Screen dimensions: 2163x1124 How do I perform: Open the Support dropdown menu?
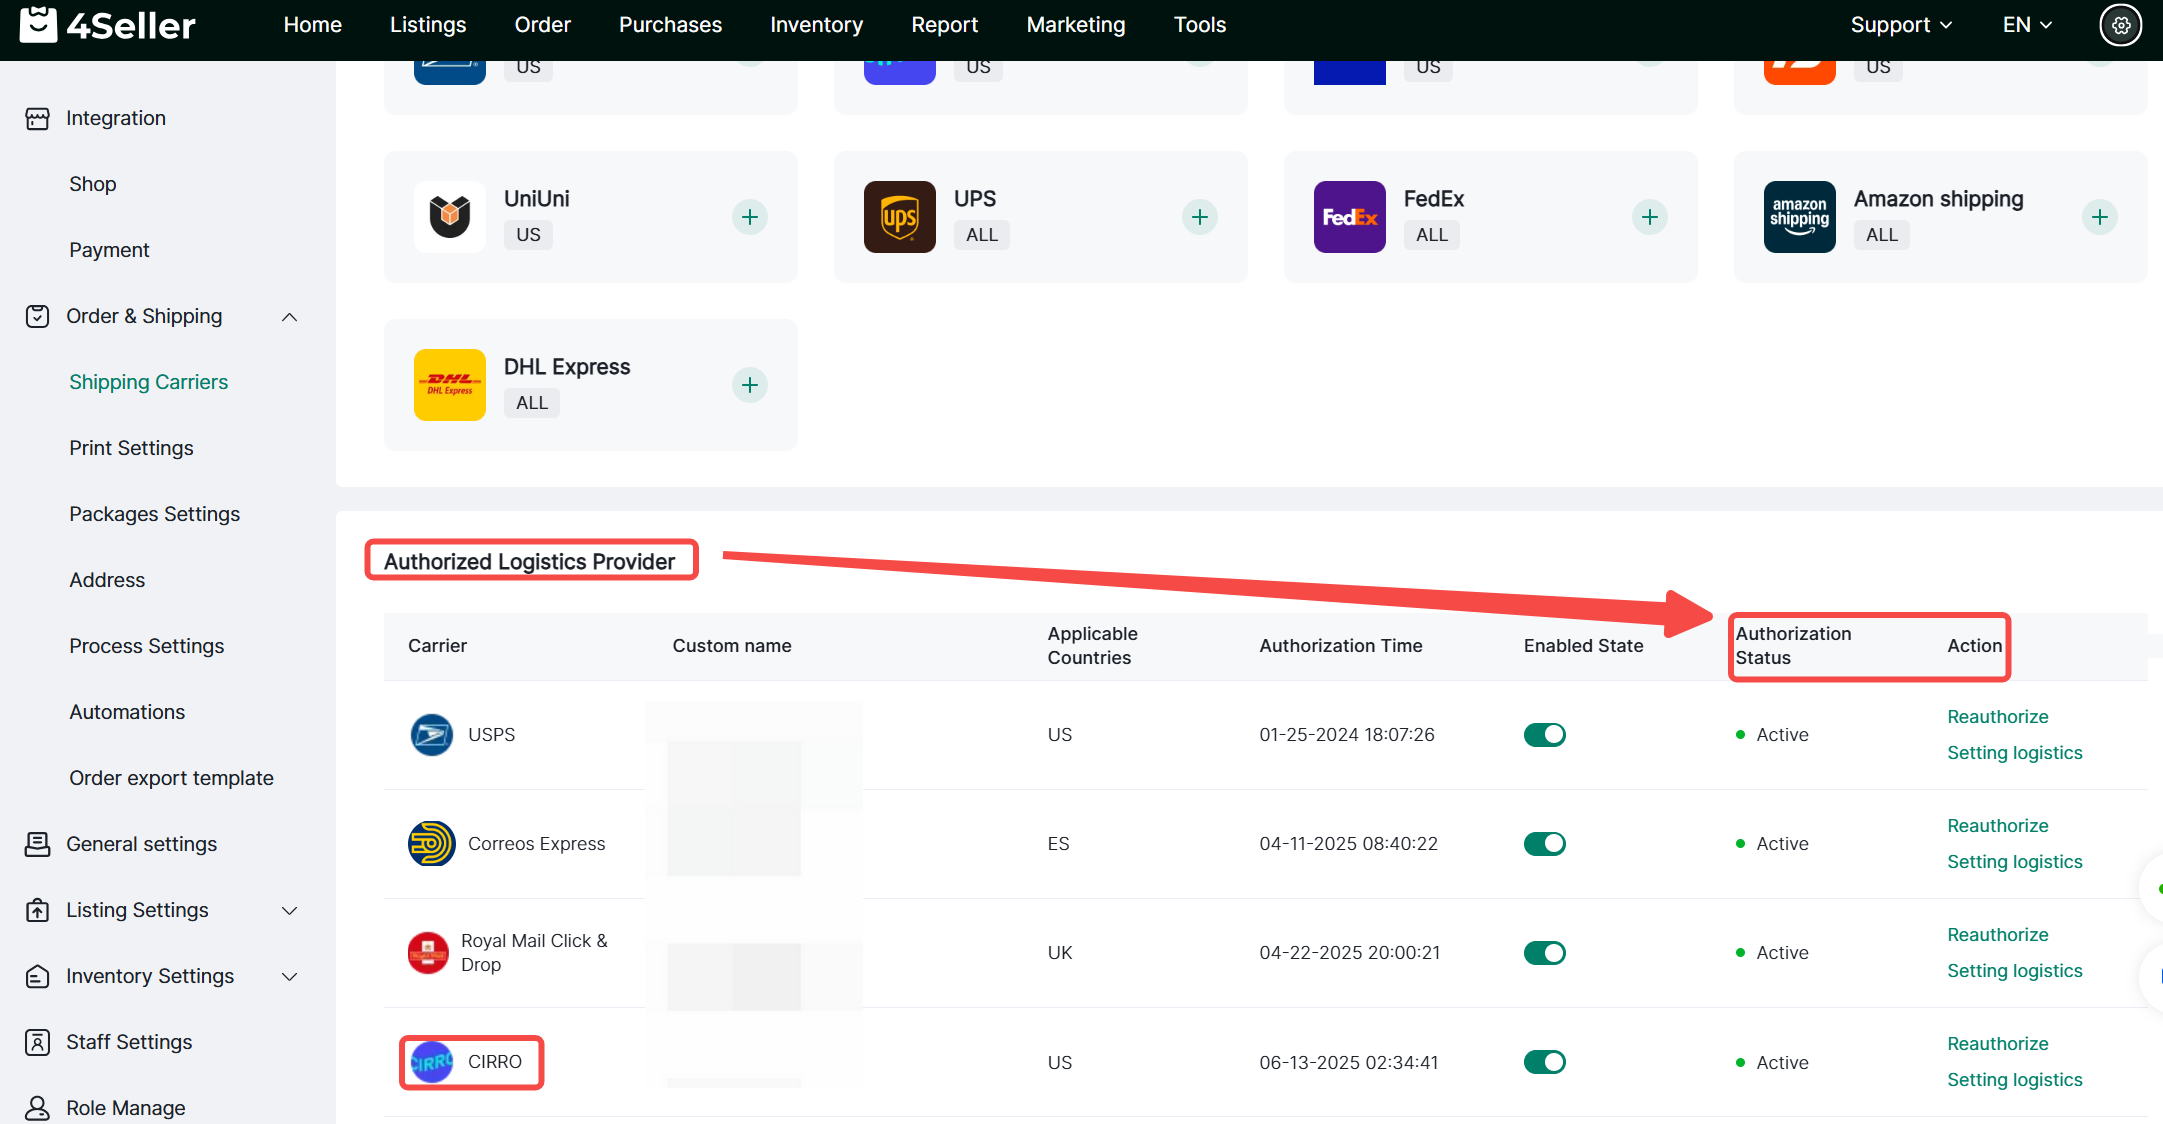(1900, 25)
